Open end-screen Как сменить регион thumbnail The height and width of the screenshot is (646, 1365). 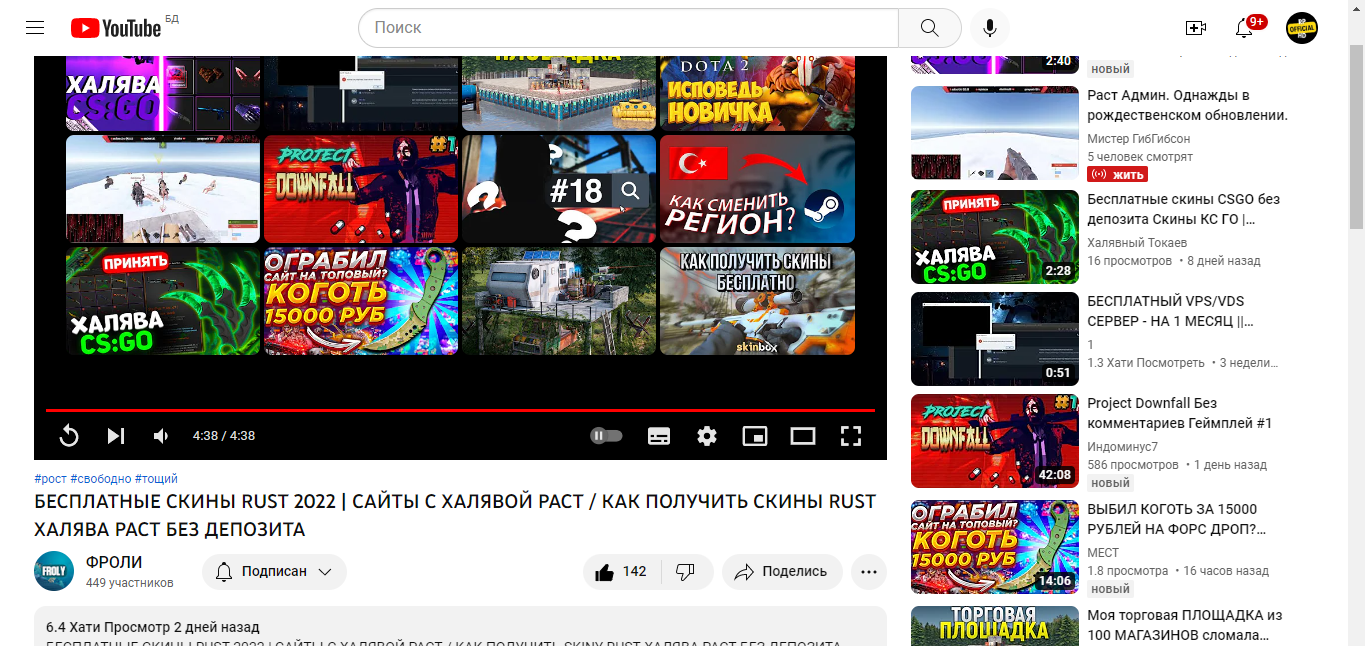pyautogui.click(x=757, y=189)
